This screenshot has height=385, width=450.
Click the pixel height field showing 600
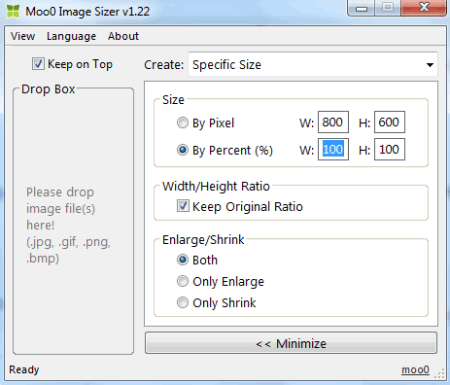coord(389,122)
